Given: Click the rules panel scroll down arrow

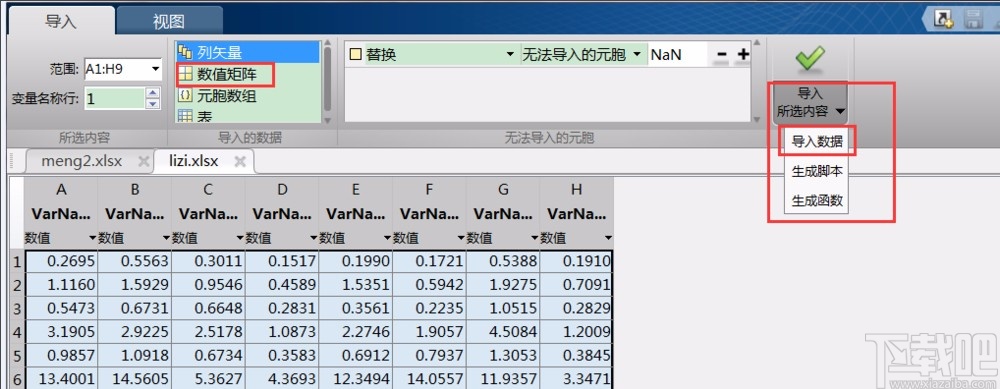Looking at the screenshot, I should click(x=757, y=119).
